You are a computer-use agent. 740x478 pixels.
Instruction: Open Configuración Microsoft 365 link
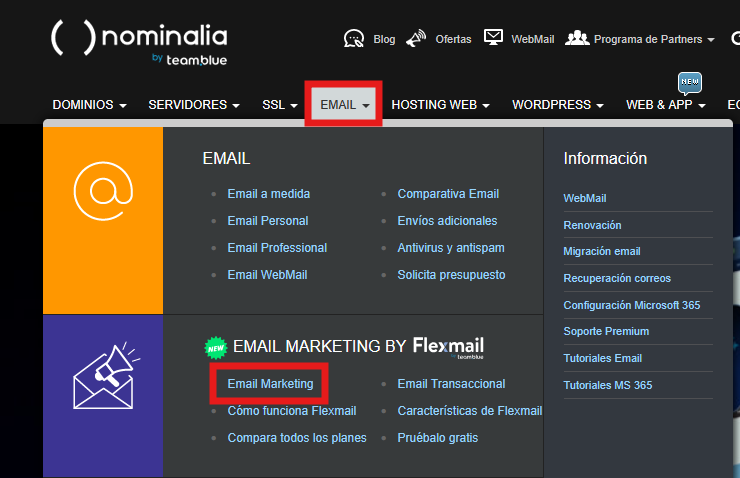point(631,305)
